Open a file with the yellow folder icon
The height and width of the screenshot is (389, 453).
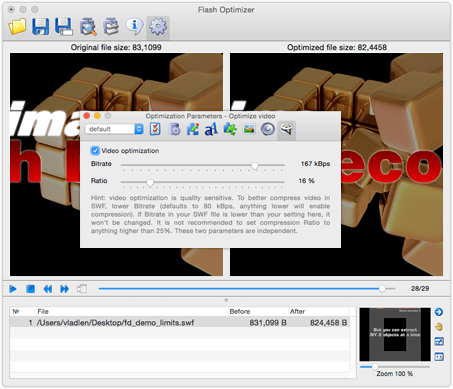coord(17,27)
